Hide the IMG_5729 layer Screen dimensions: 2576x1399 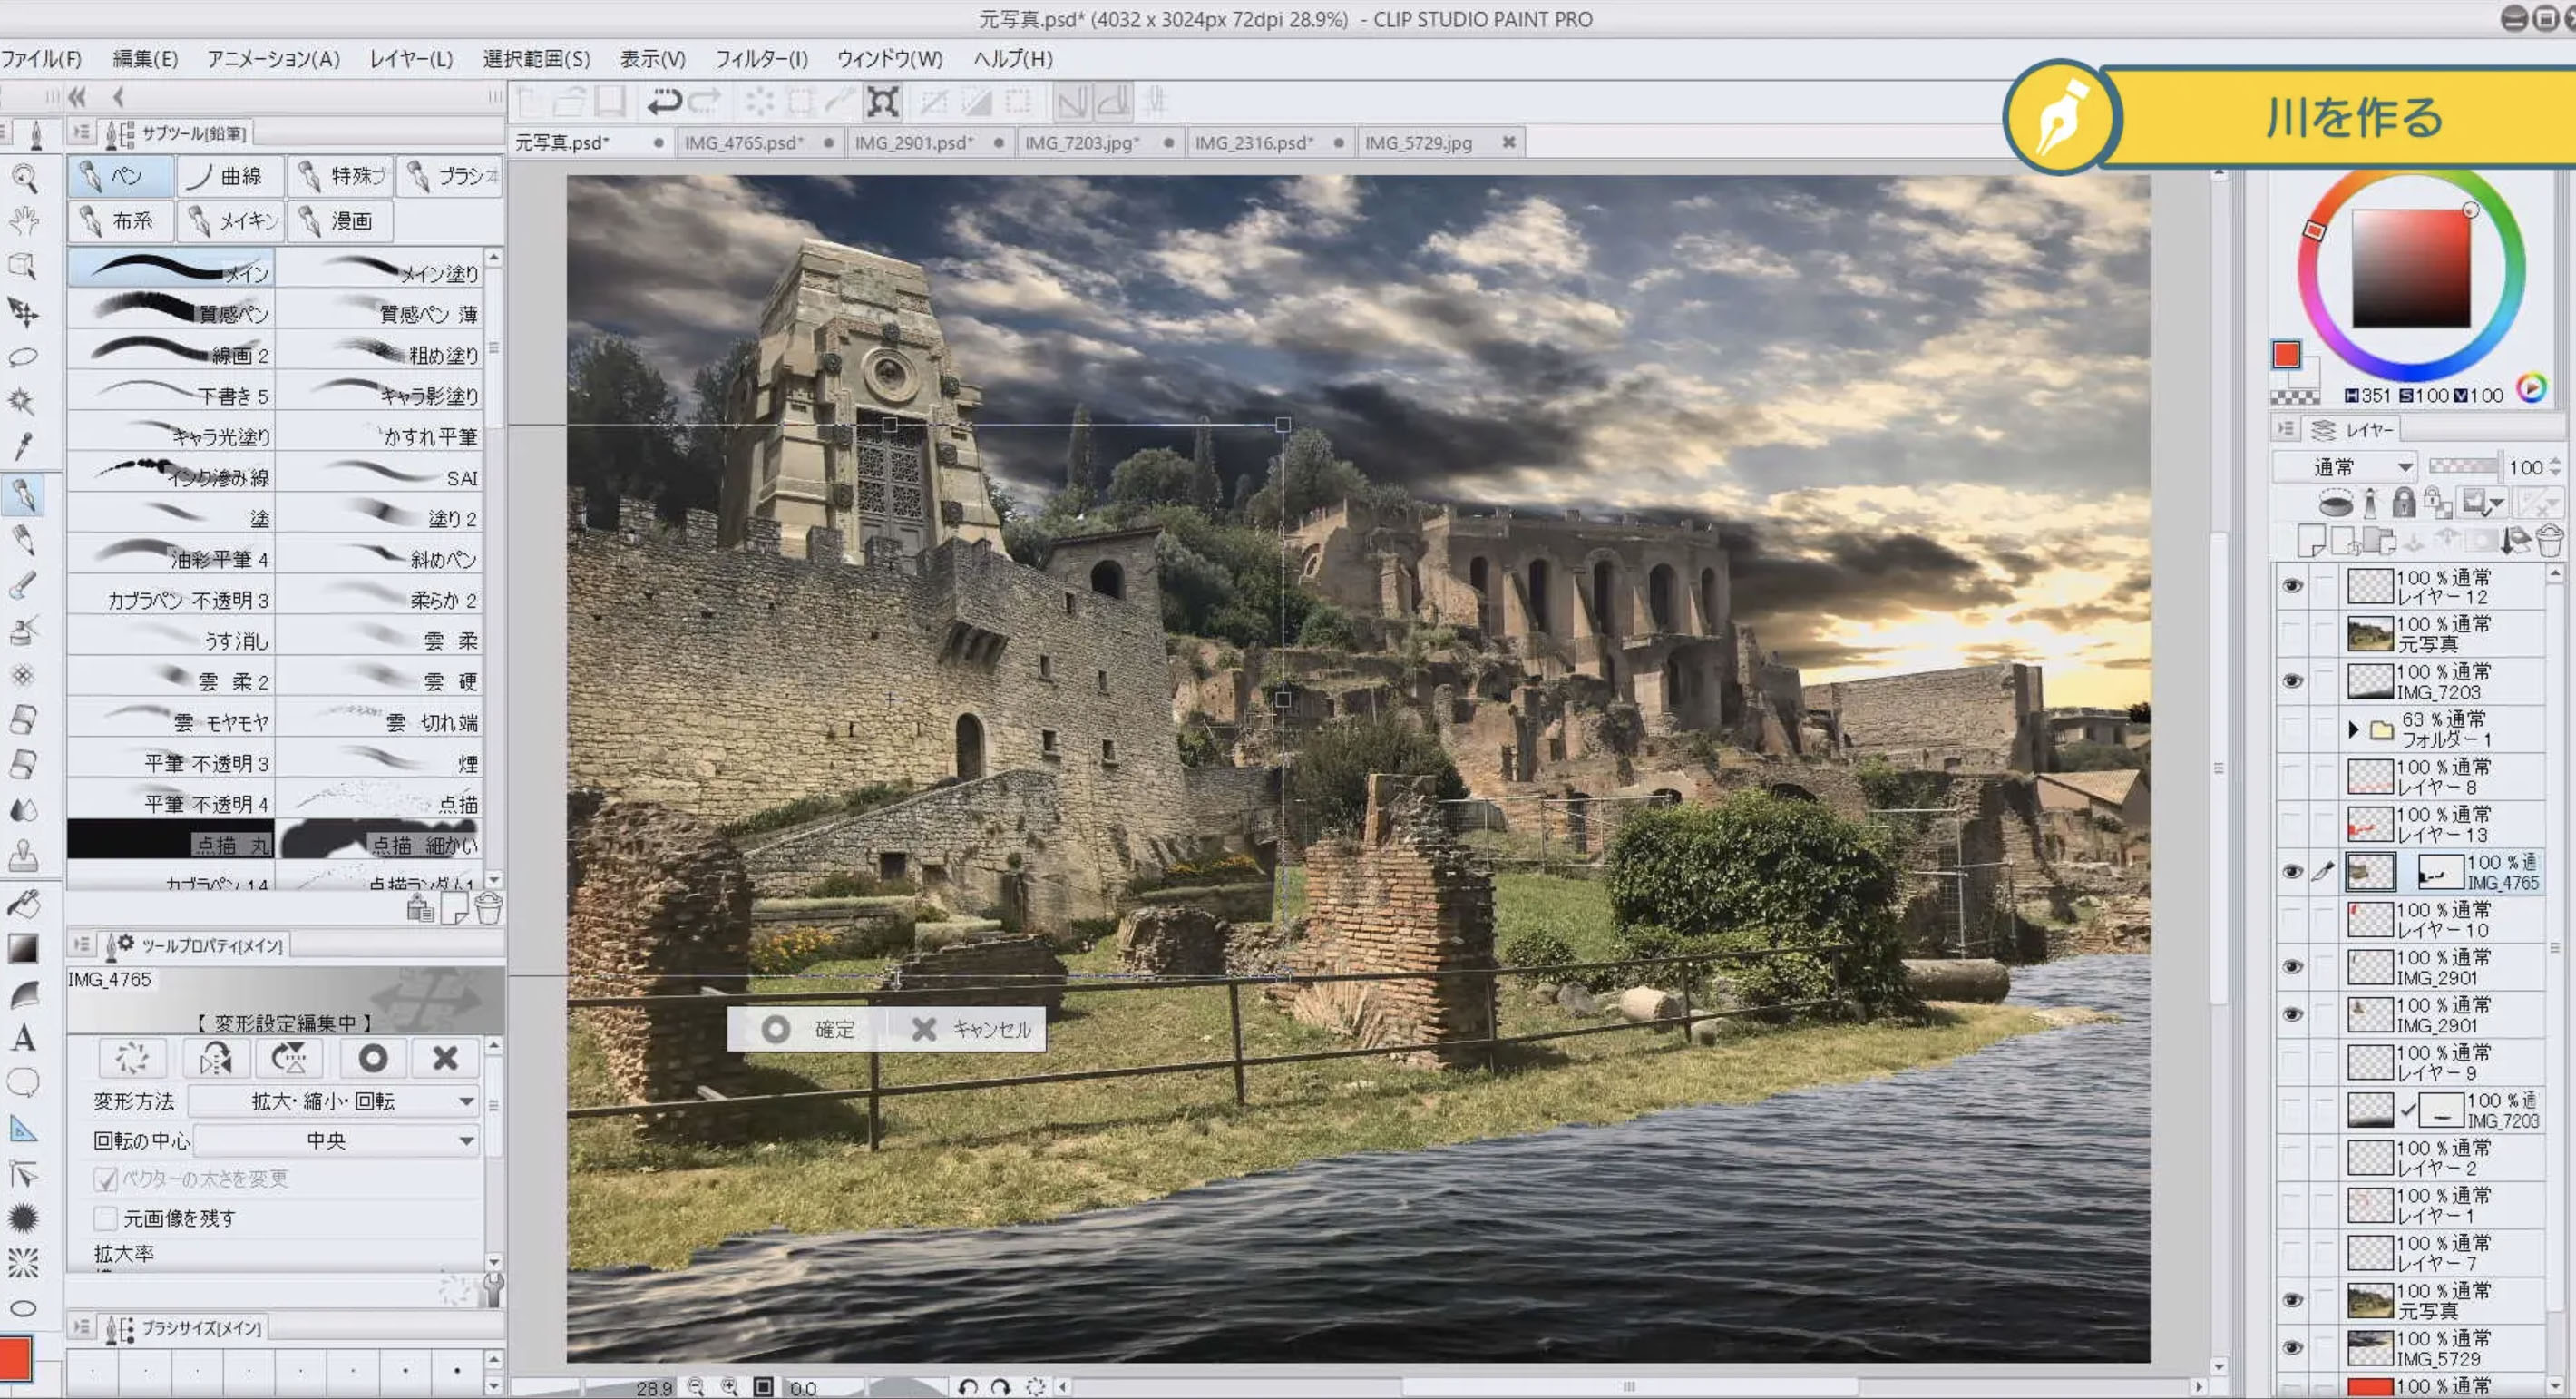coord(2292,1348)
